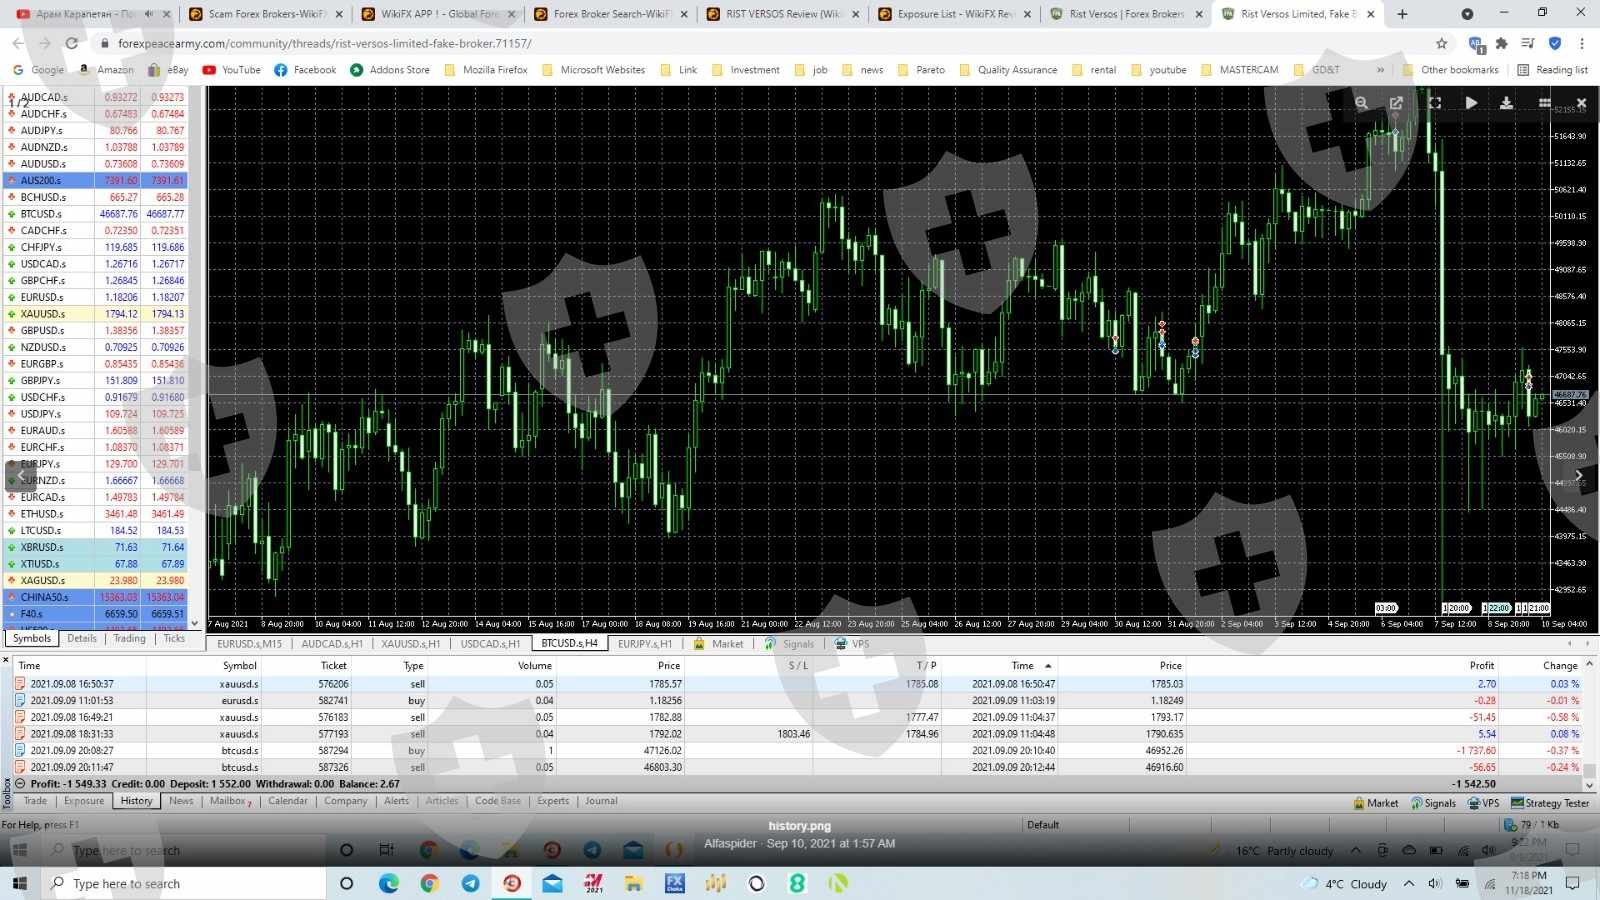Toggle the thumbnails grid in viewer
This screenshot has height=900, width=1600.
click(1544, 103)
